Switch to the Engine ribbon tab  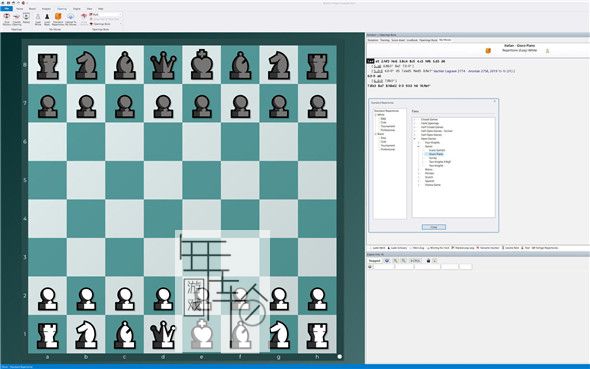[76, 9]
